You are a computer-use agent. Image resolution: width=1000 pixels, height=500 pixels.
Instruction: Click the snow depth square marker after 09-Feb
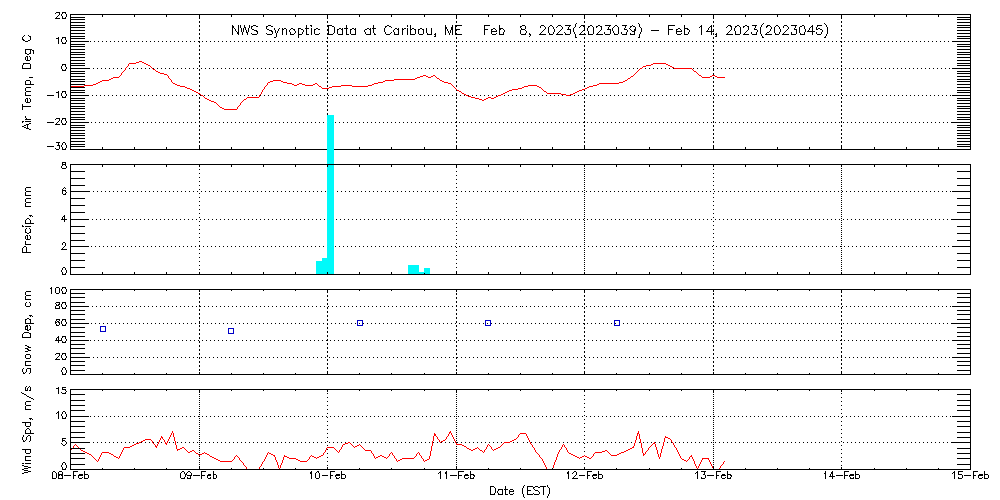pos(231,331)
